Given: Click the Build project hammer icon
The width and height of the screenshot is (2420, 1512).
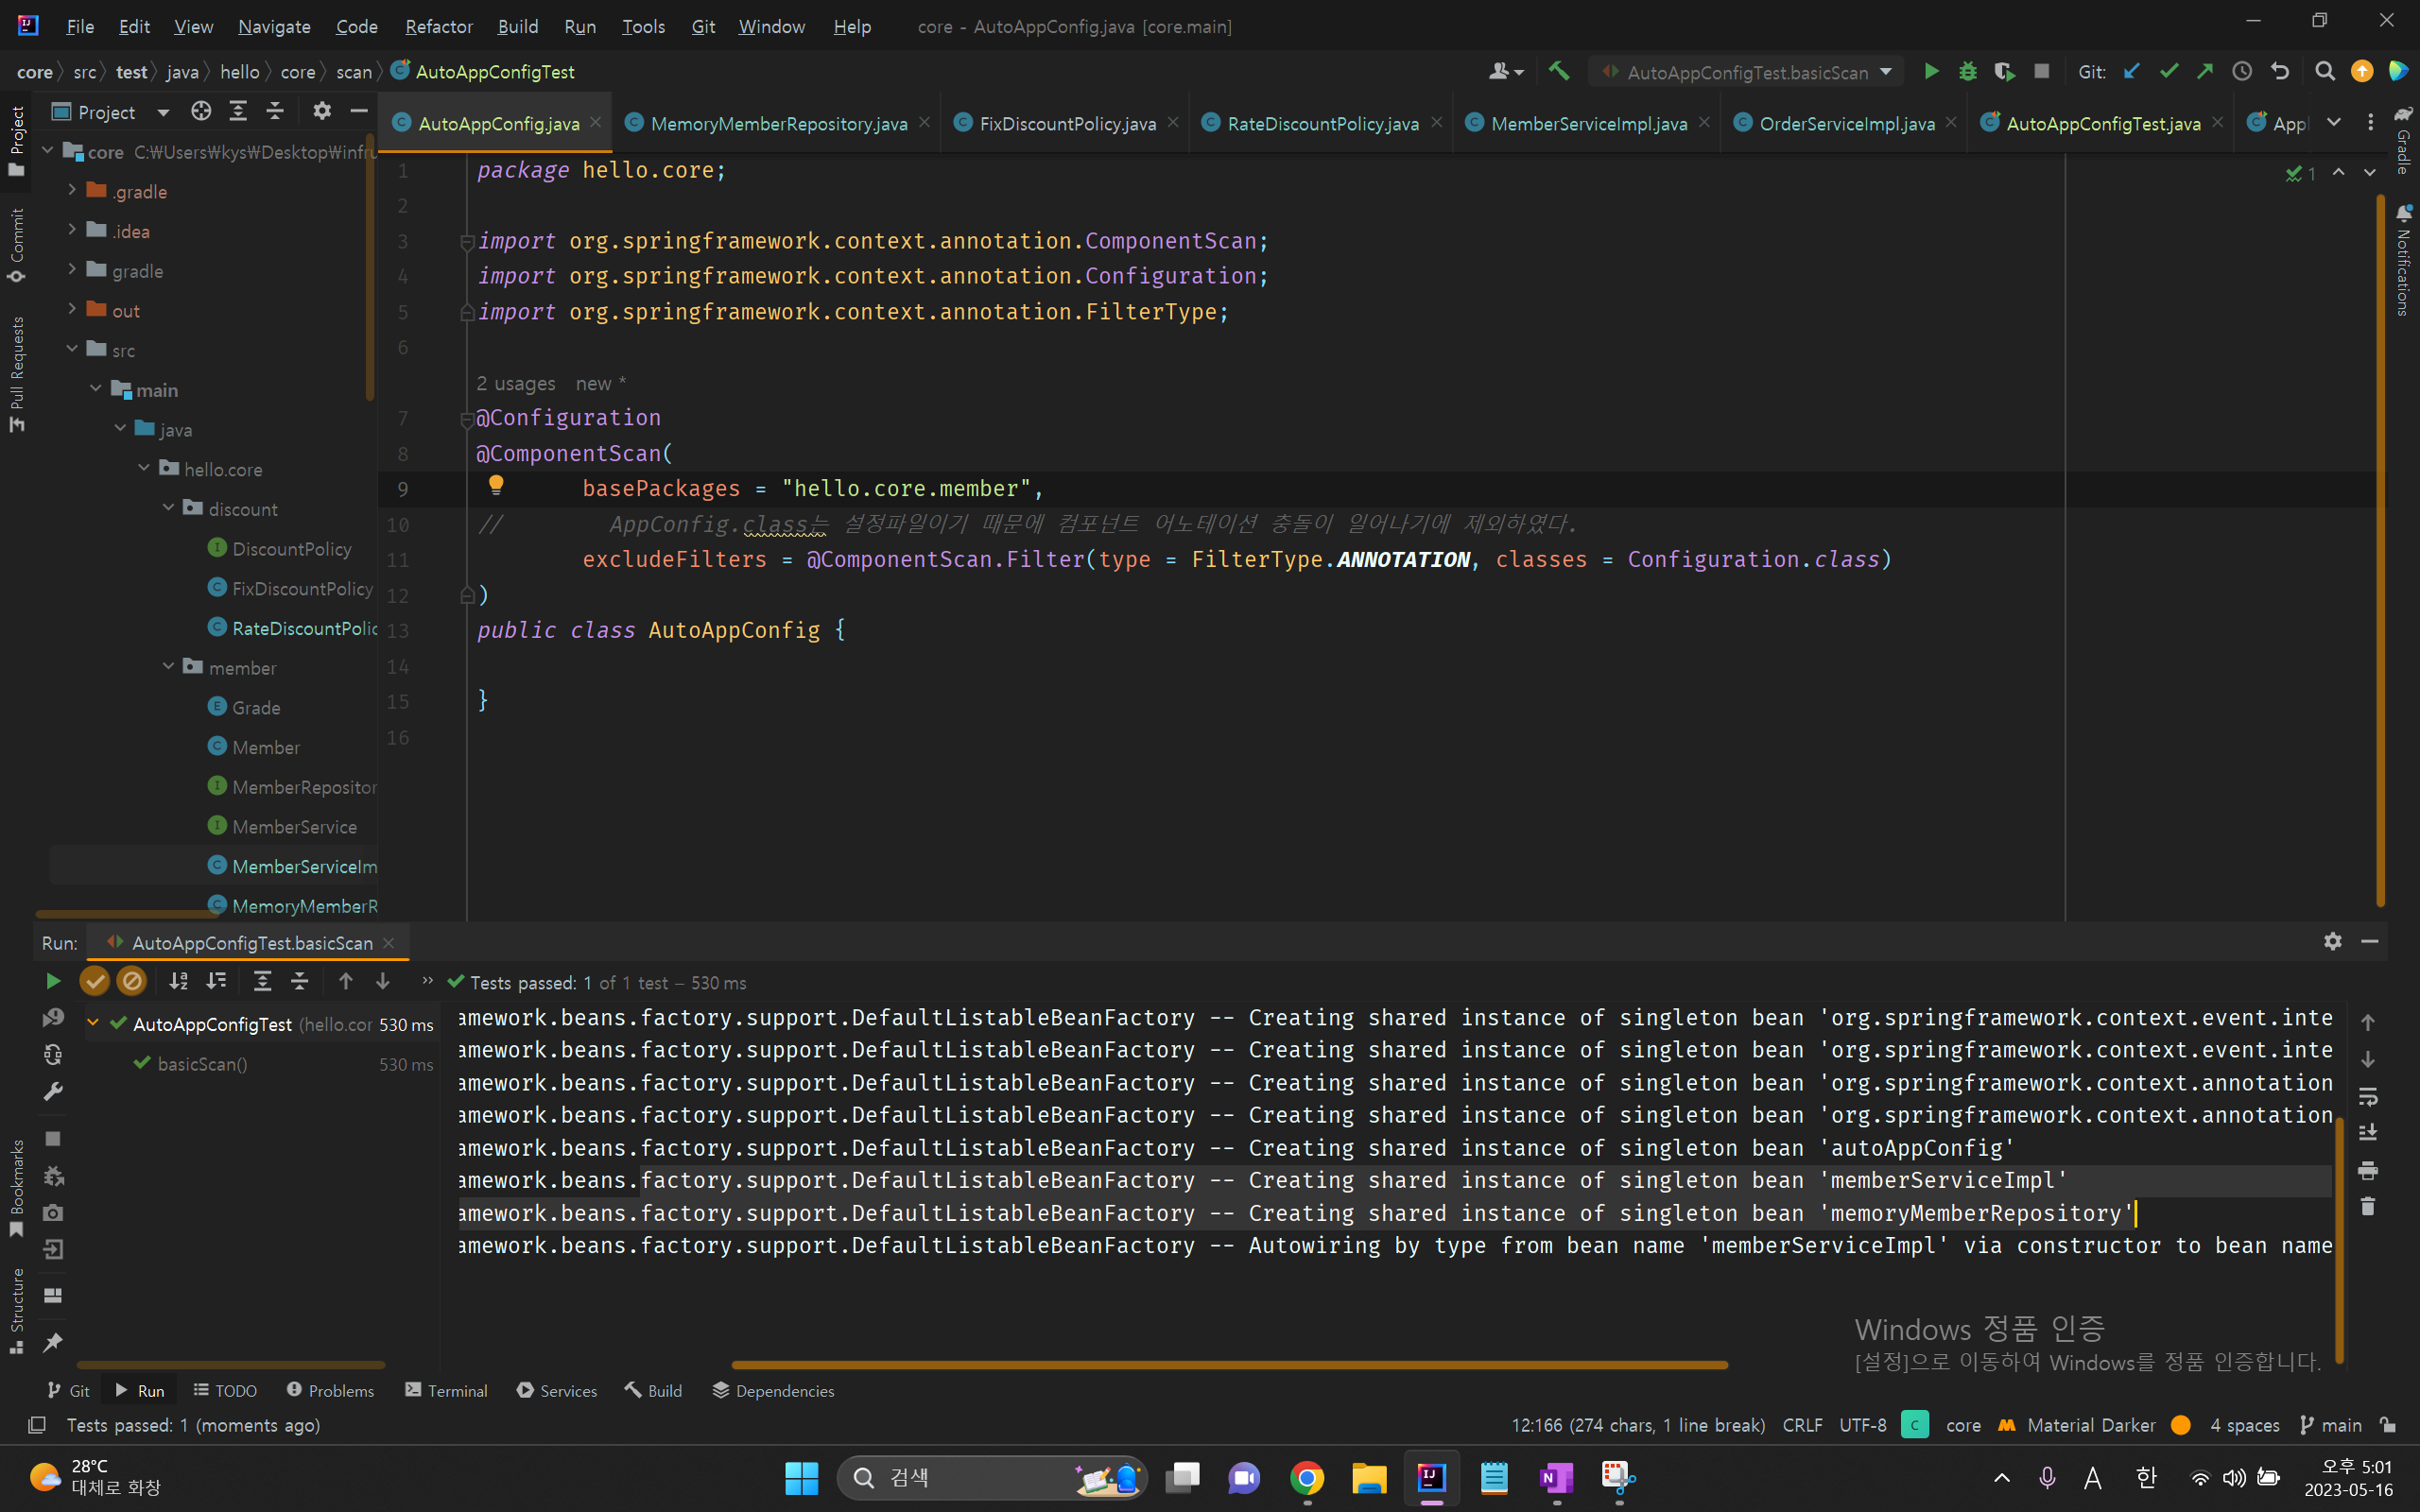Looking at the screenshot, I should tap(1559, 72).
